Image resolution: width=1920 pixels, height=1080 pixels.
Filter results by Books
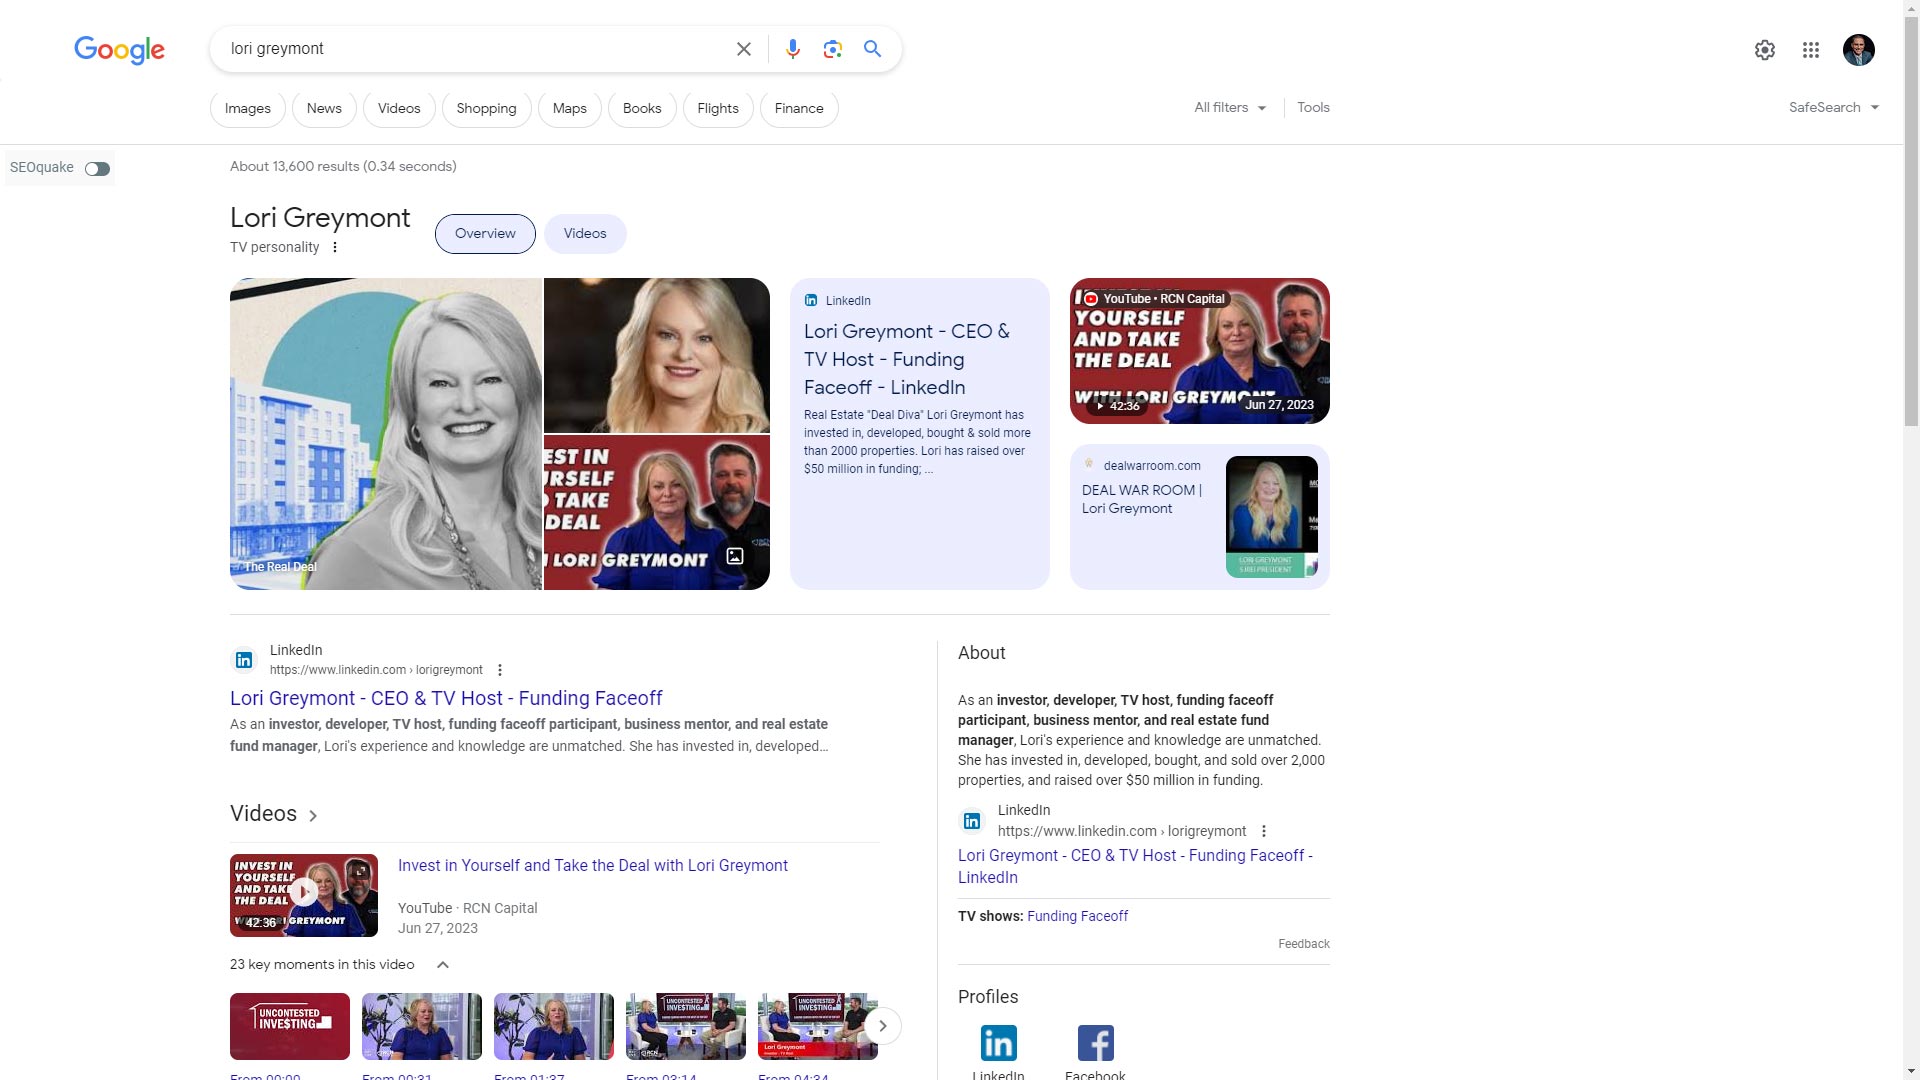642,109
